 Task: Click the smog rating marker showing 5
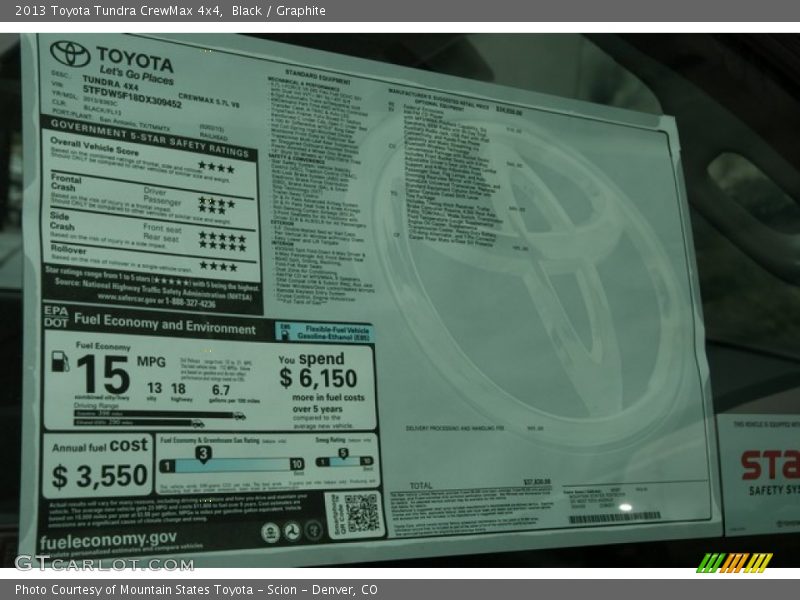coord(343,453)
